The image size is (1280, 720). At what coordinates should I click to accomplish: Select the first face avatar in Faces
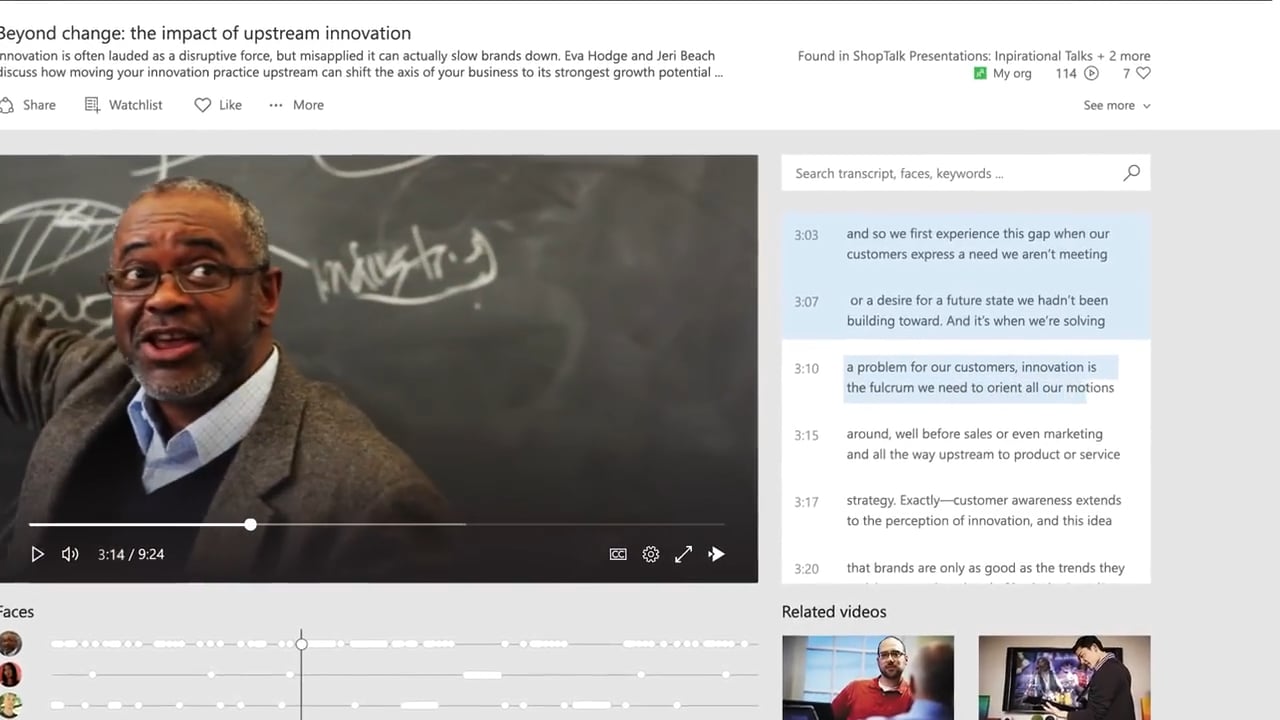10,643
